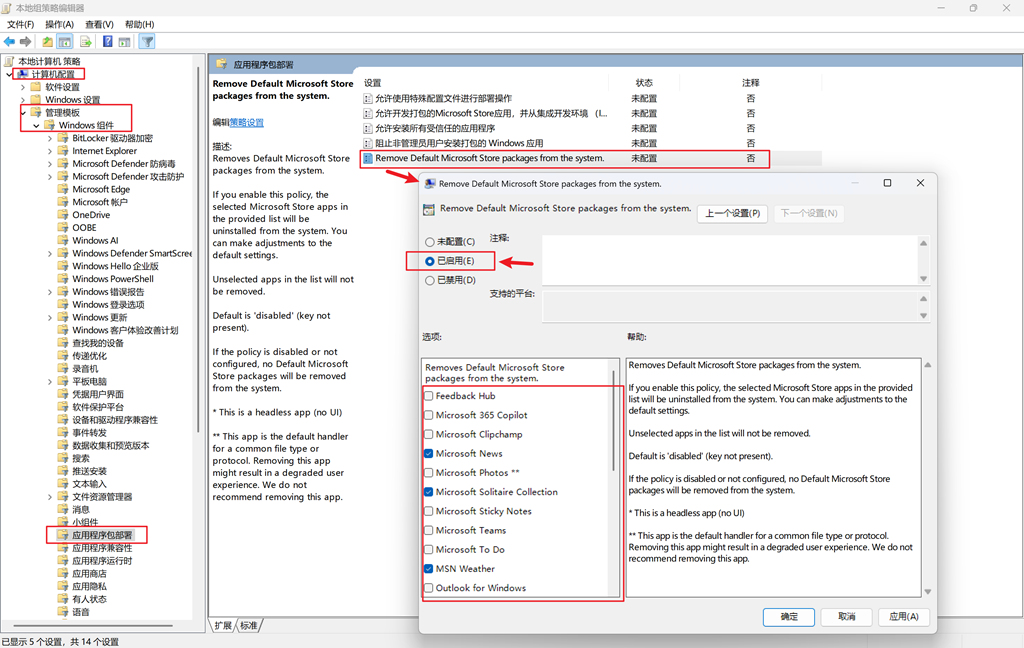Expand the 软件设置 tree node
The height and width of the screenshot is (648, 1024).
coord(23,87)
